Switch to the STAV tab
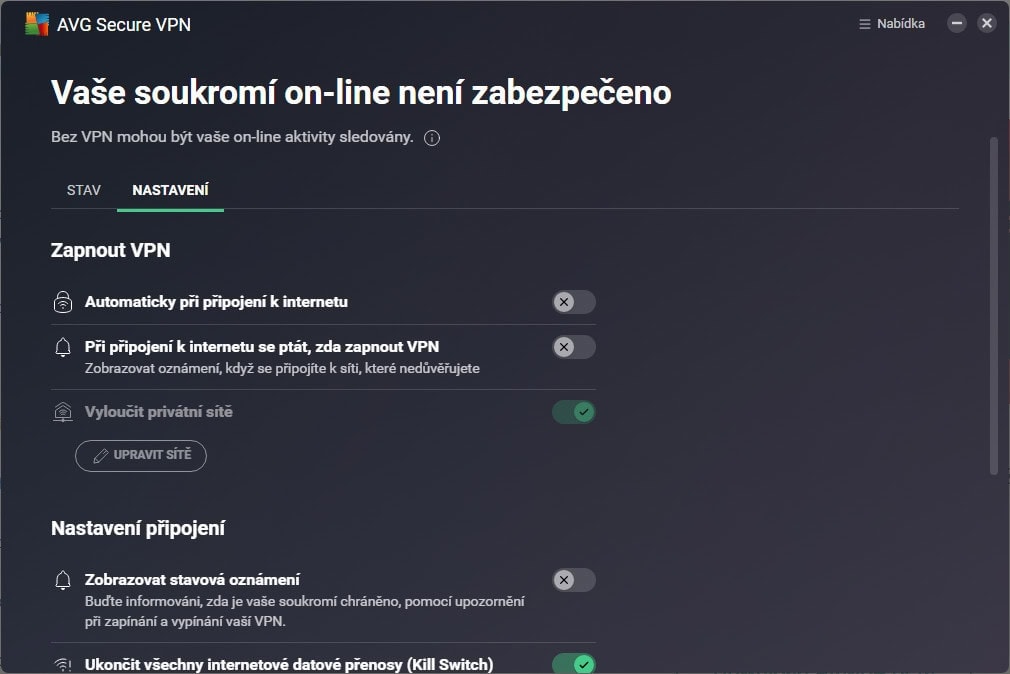Viewport: 1010px width, 674px height. tap(84, 190)
